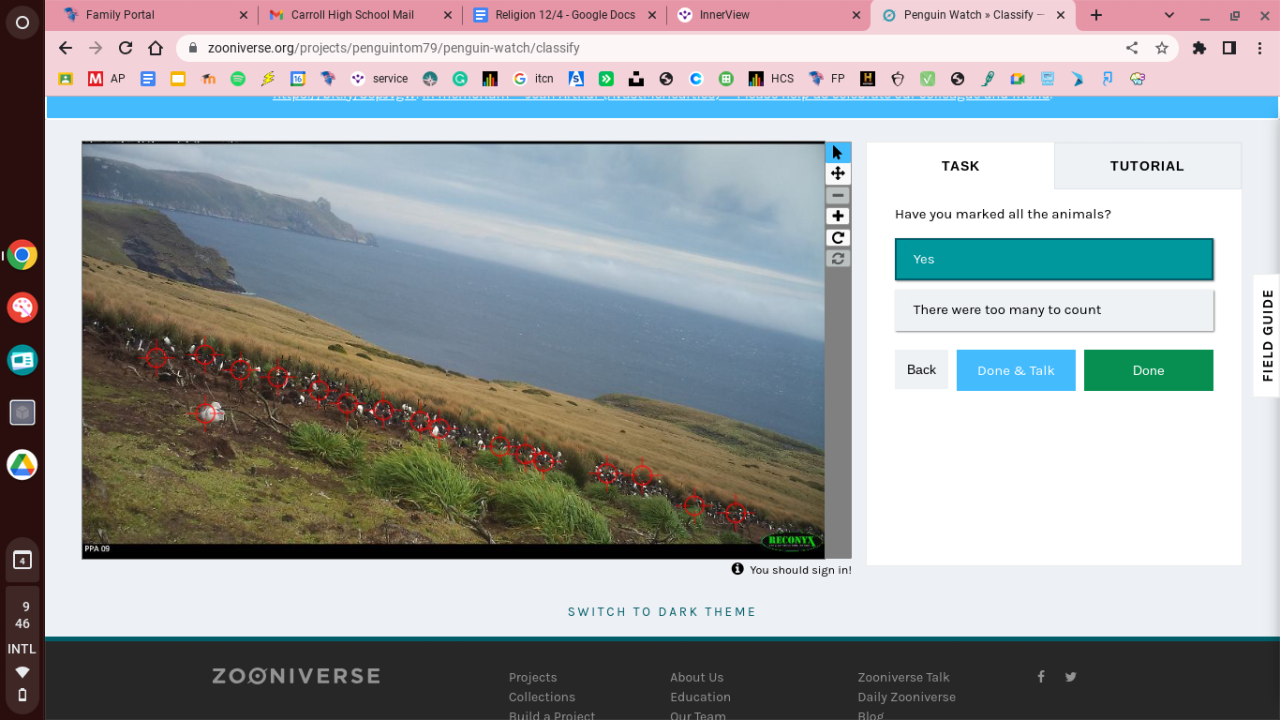The width and height of the screenshot is (1280, 720).
Task: Click Switch to Dark Theme
Action: [662, 612]
